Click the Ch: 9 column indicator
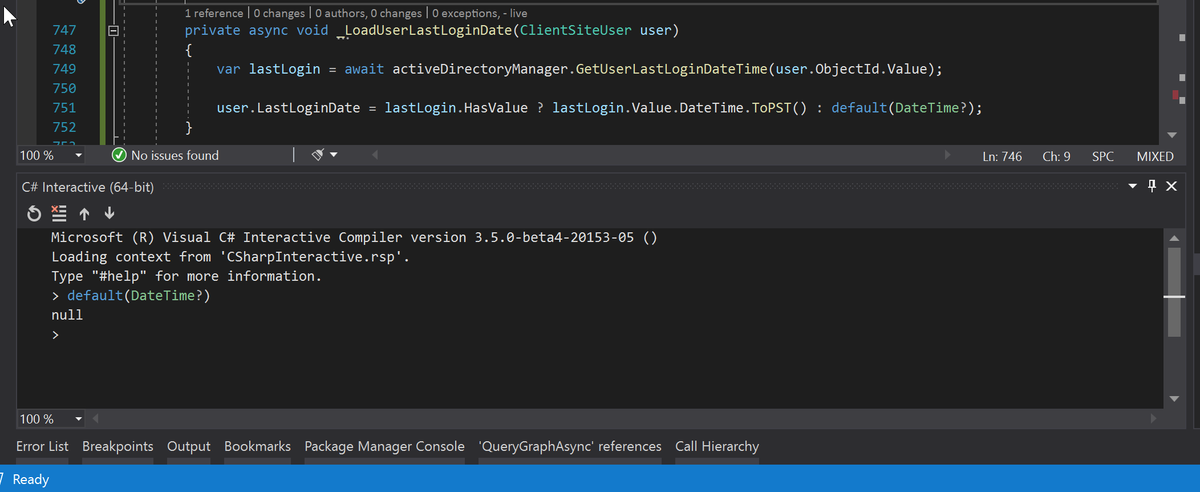Screen dimensions: 1200x492 pos(1056,156)
